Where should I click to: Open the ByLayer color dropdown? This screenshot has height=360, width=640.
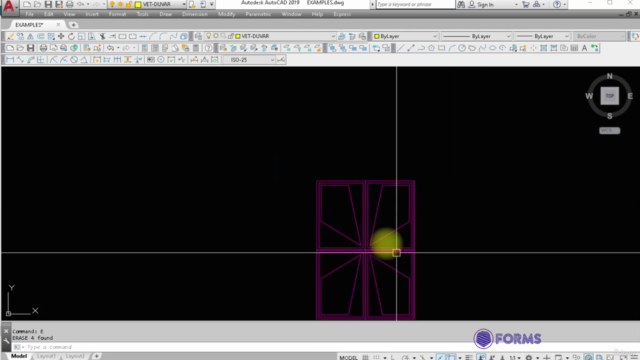point(435,36)
